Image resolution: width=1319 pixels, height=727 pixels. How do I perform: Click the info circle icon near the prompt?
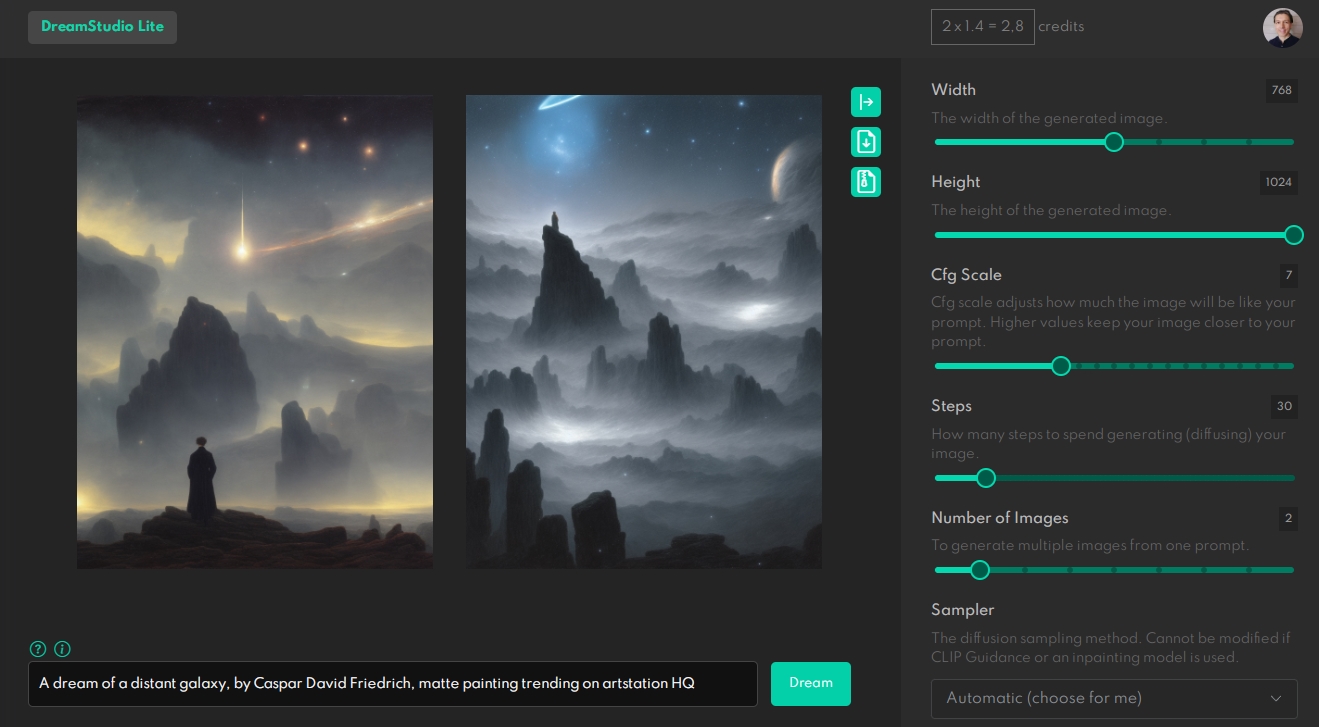tap(62, 649)
